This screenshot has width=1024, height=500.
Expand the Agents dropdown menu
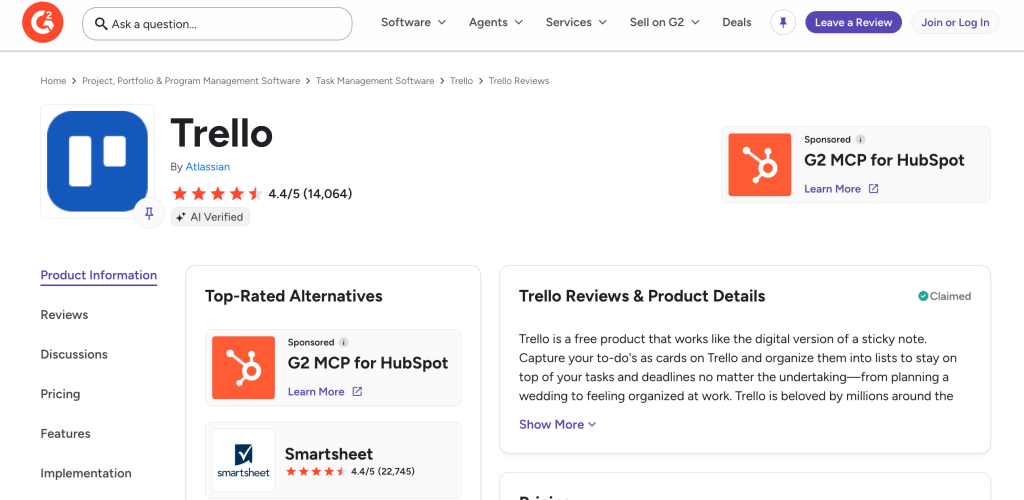[x=496, y=22]
